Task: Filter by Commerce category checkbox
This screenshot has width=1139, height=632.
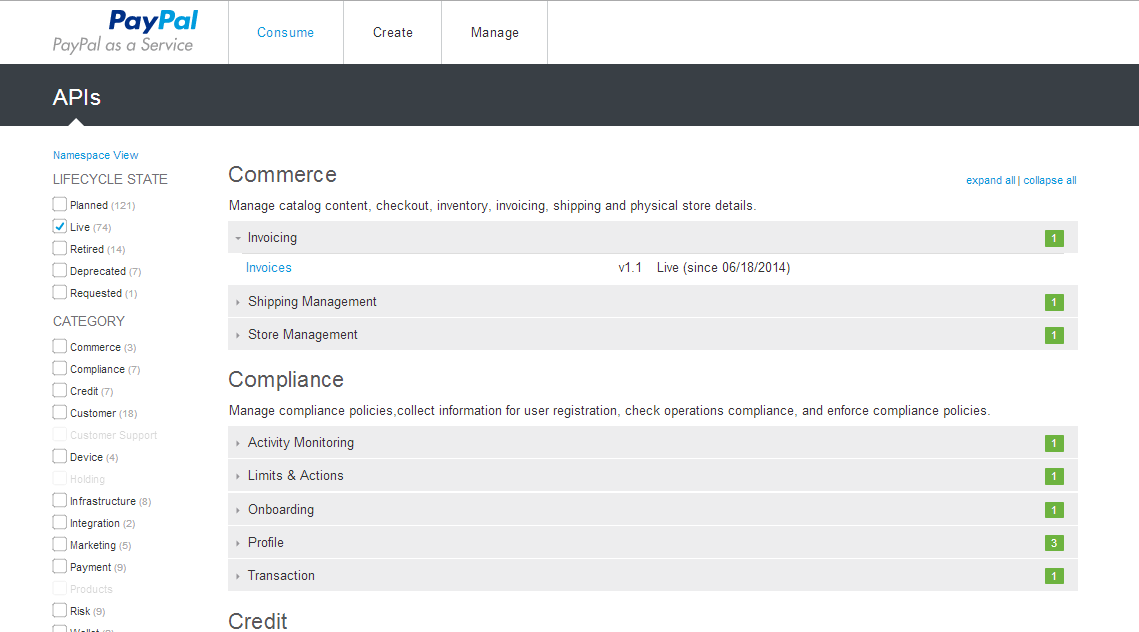Action: pyautogui.click(x=60, y=346)
